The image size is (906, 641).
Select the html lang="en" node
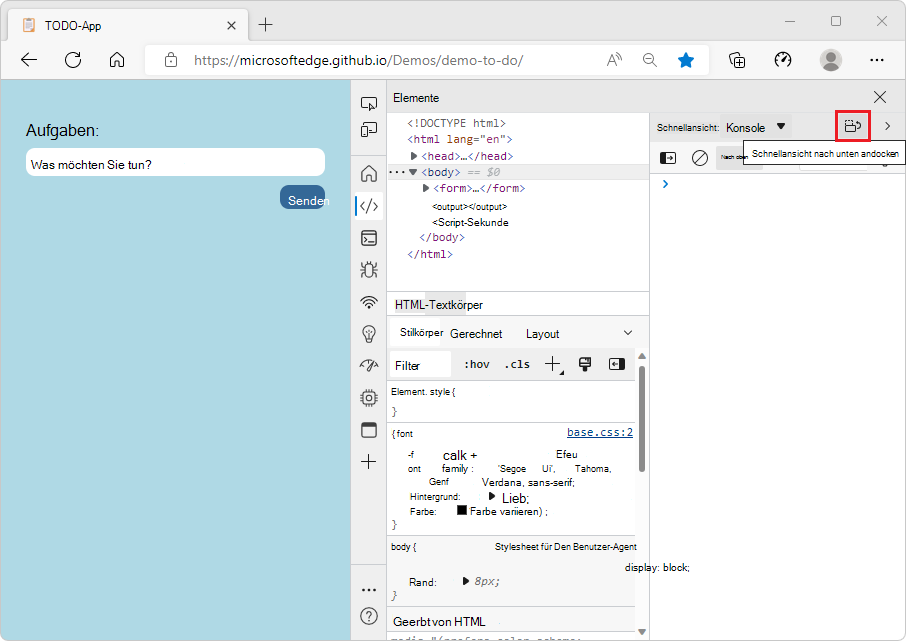click(x=459, y=139)
